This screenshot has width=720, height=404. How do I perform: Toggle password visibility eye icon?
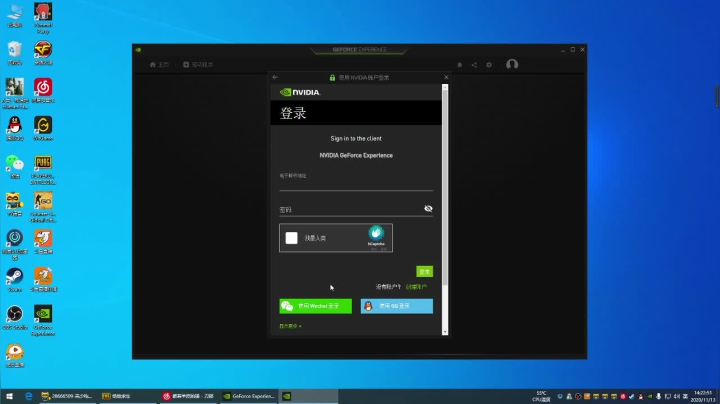(428, 209)
